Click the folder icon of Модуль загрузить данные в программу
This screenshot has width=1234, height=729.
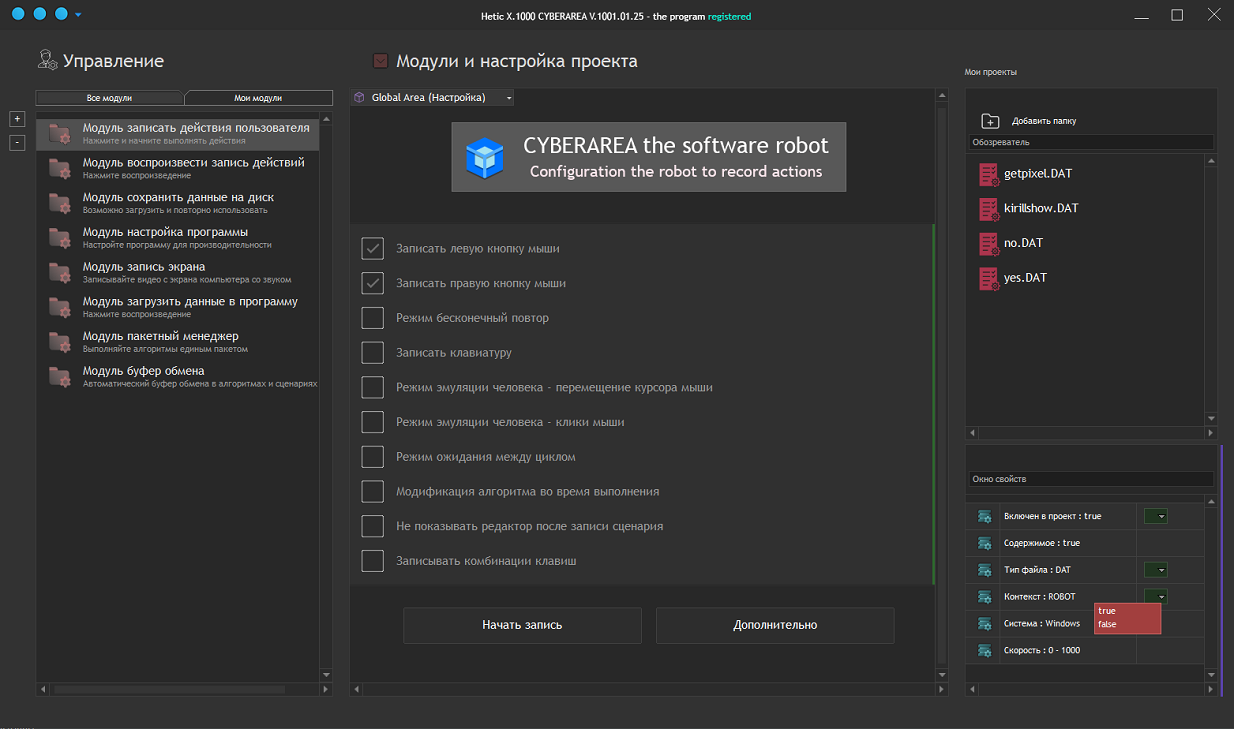(60, 307)
